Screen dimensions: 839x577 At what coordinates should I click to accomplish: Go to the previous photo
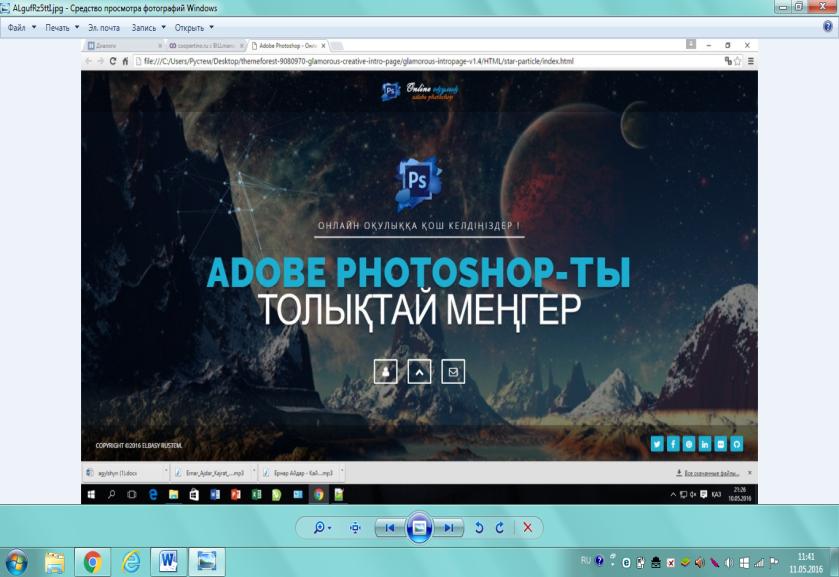click(x=390, y=528)
